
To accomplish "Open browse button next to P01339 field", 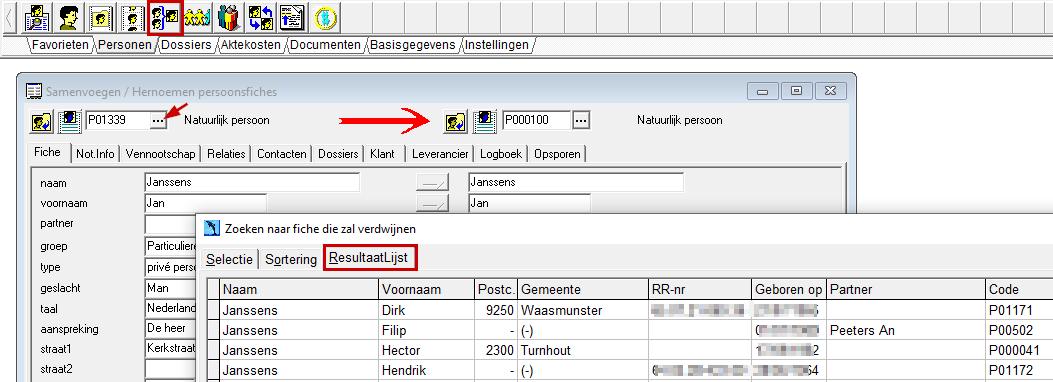I will [158, 121].
